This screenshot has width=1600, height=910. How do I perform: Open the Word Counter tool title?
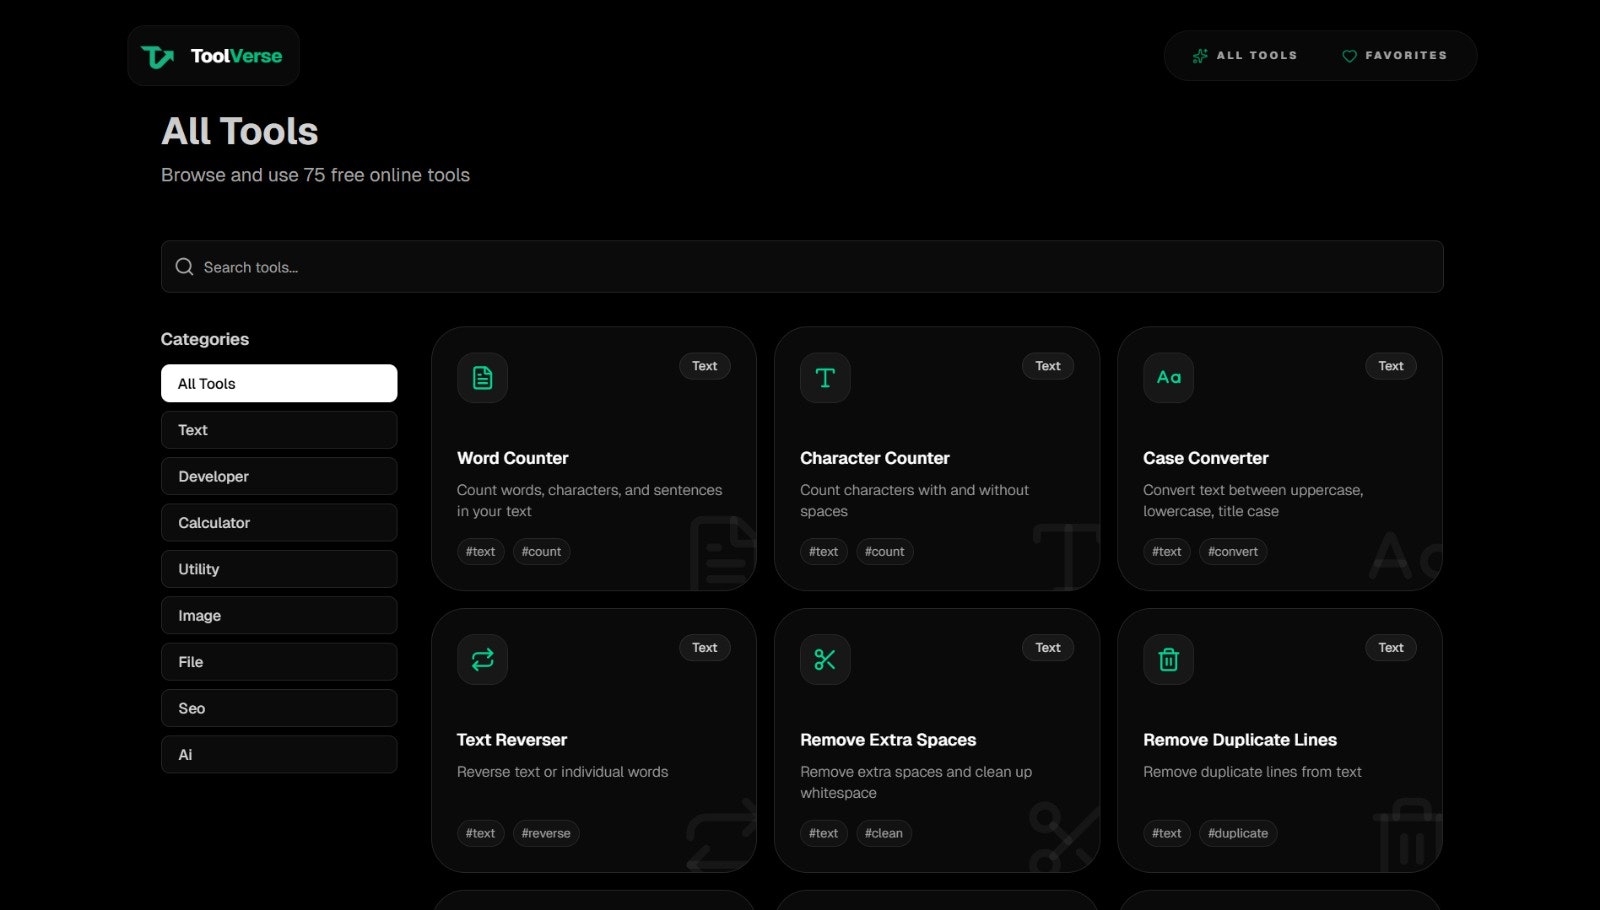(x=512, y=458)
